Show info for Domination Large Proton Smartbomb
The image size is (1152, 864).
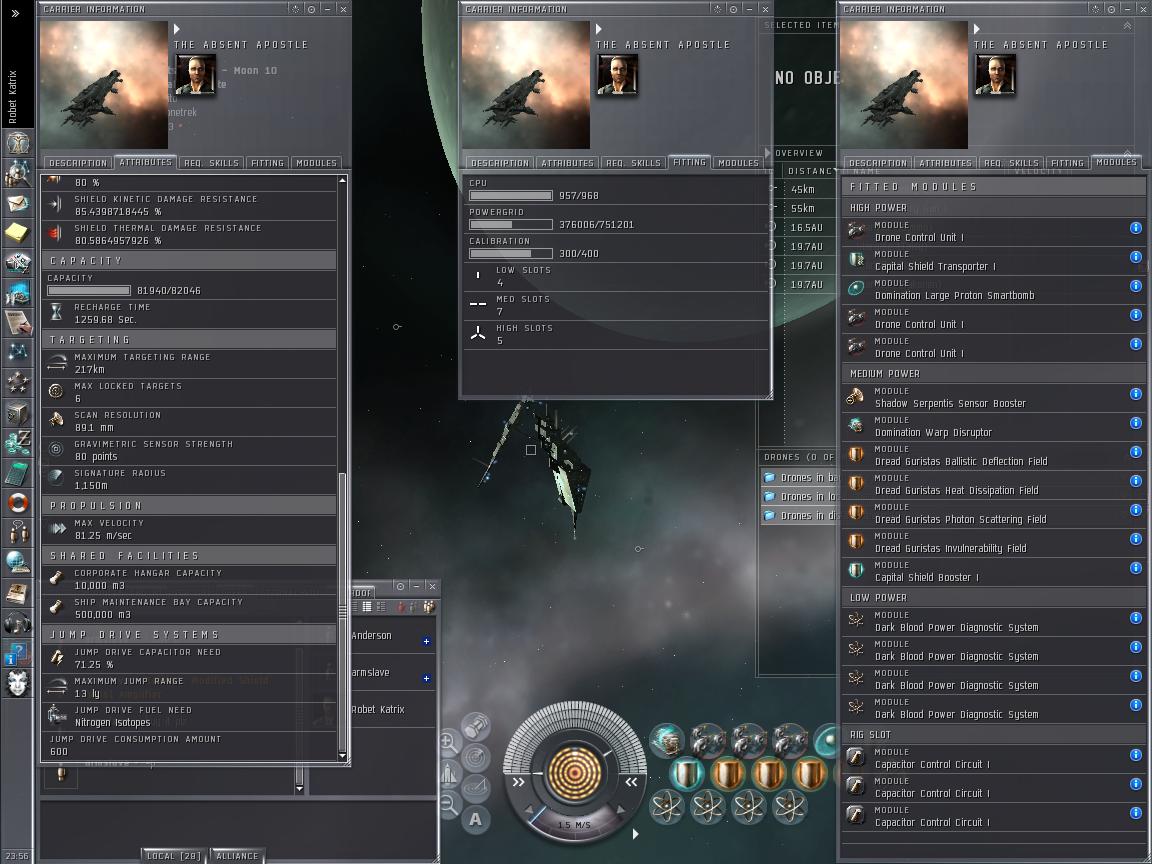tap(1135, 286)
